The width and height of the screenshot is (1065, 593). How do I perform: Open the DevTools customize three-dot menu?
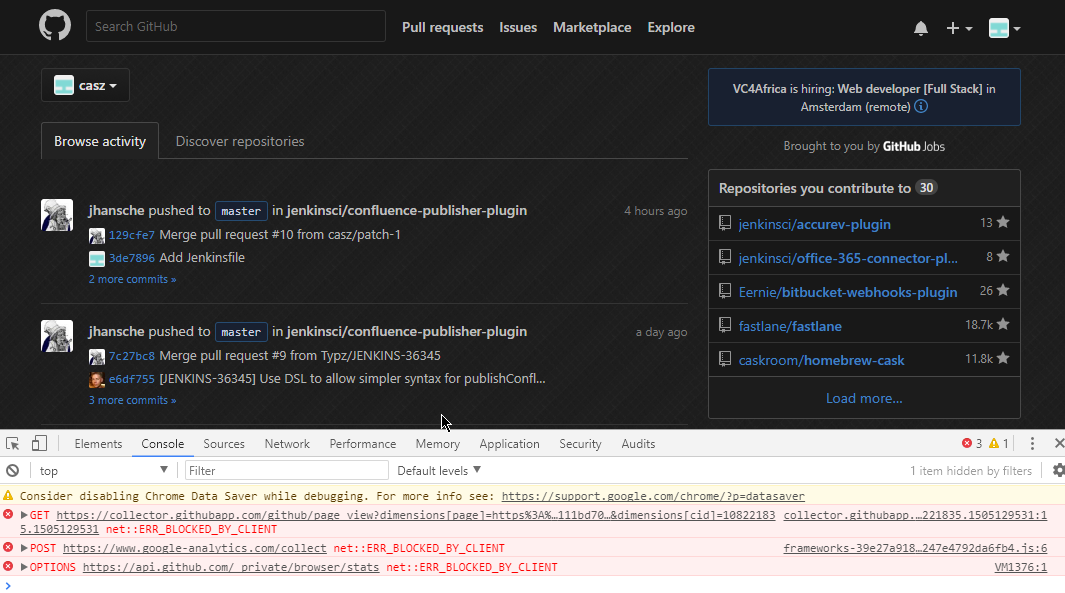(x=1032, y=443)
